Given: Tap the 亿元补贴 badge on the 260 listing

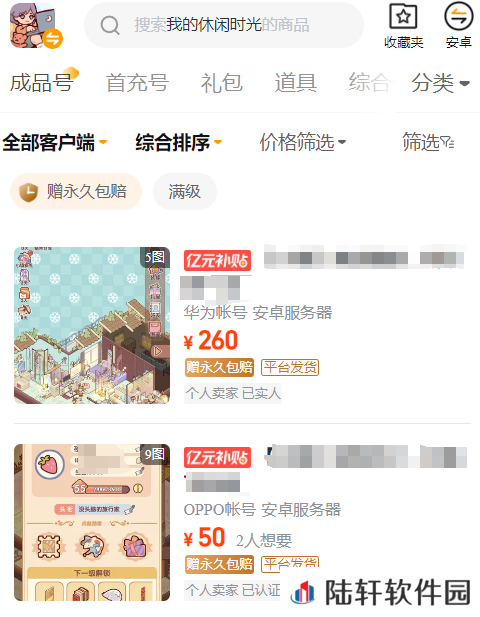Looking at the screenshot, I should click(217, 260).
